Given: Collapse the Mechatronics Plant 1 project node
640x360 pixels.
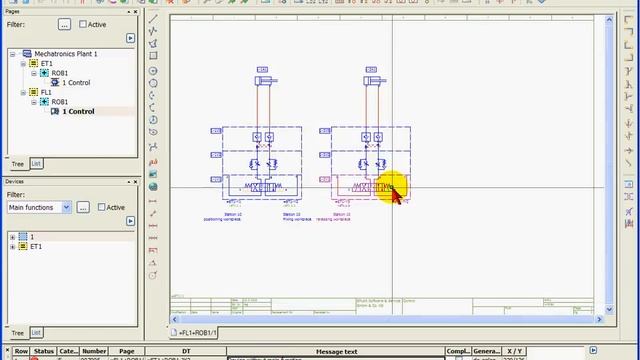Looking at the screenshot, I should point(12,54).
